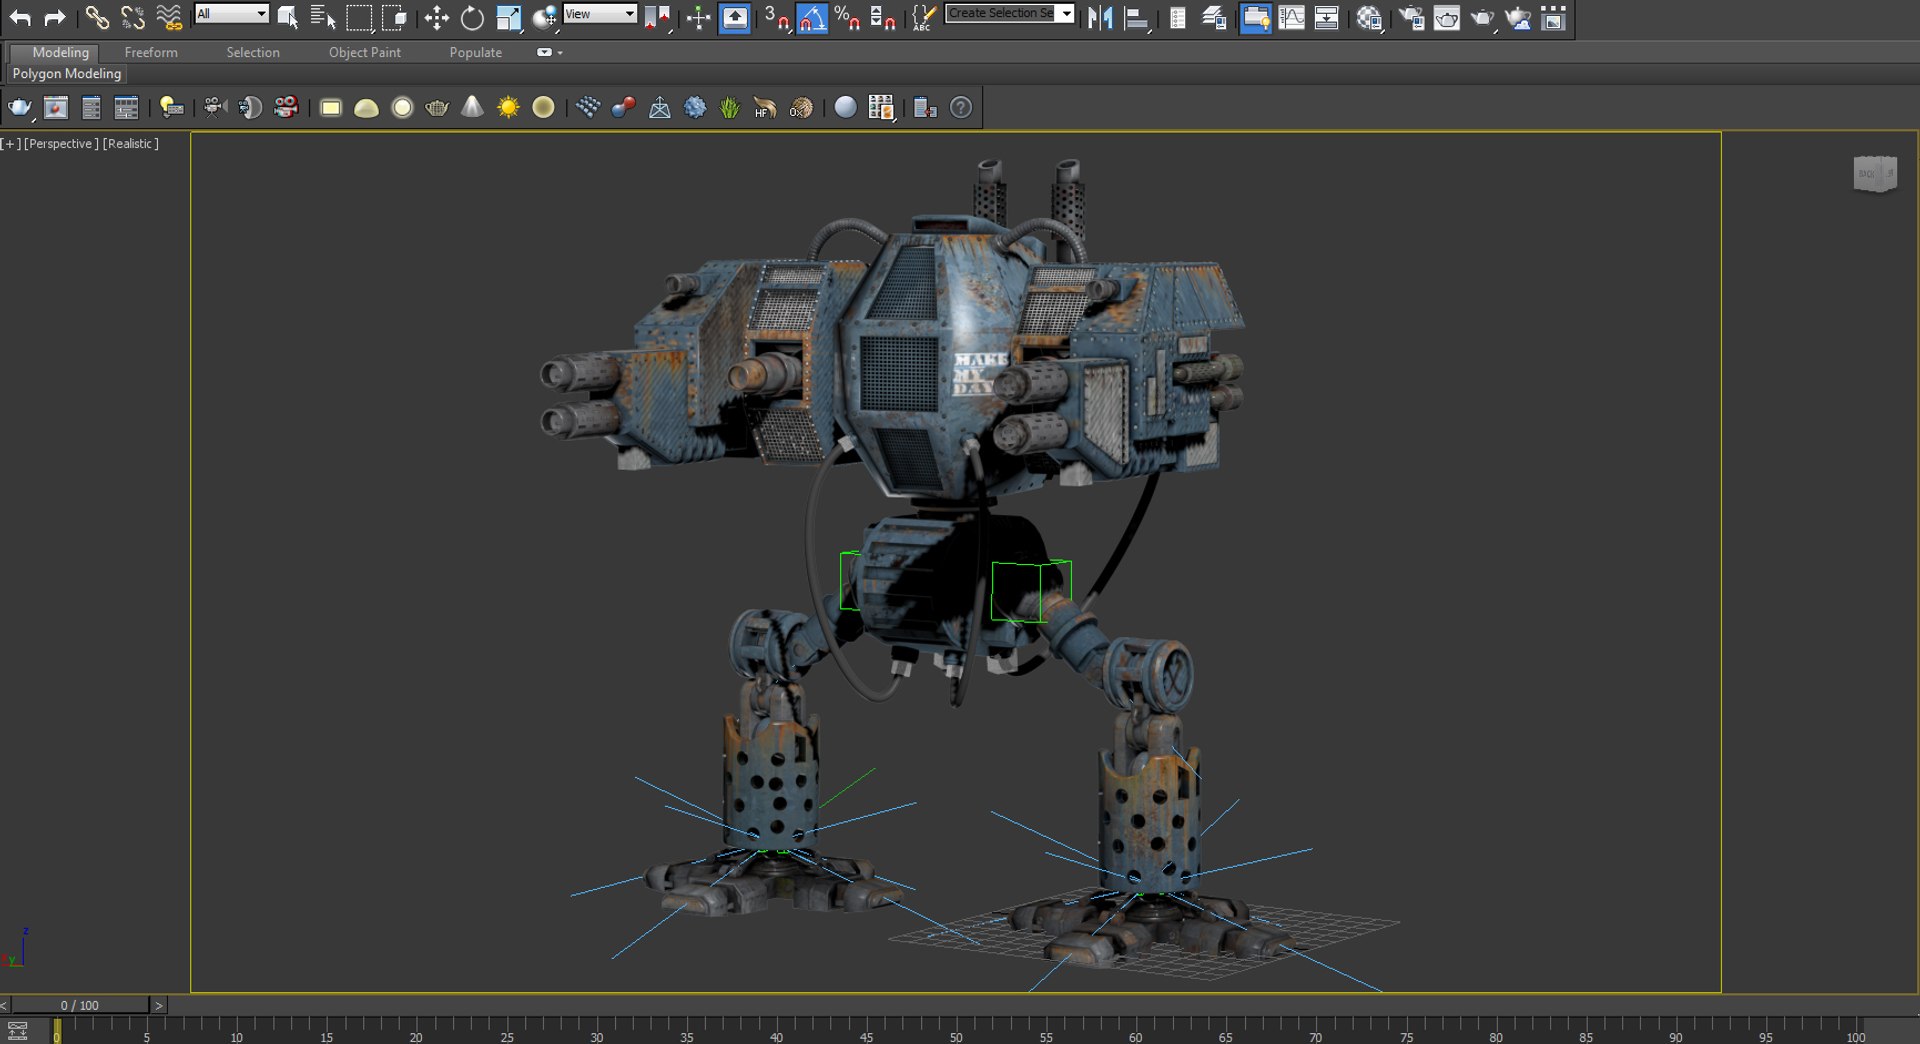Click the Align tool icon

coord(1136,17)
